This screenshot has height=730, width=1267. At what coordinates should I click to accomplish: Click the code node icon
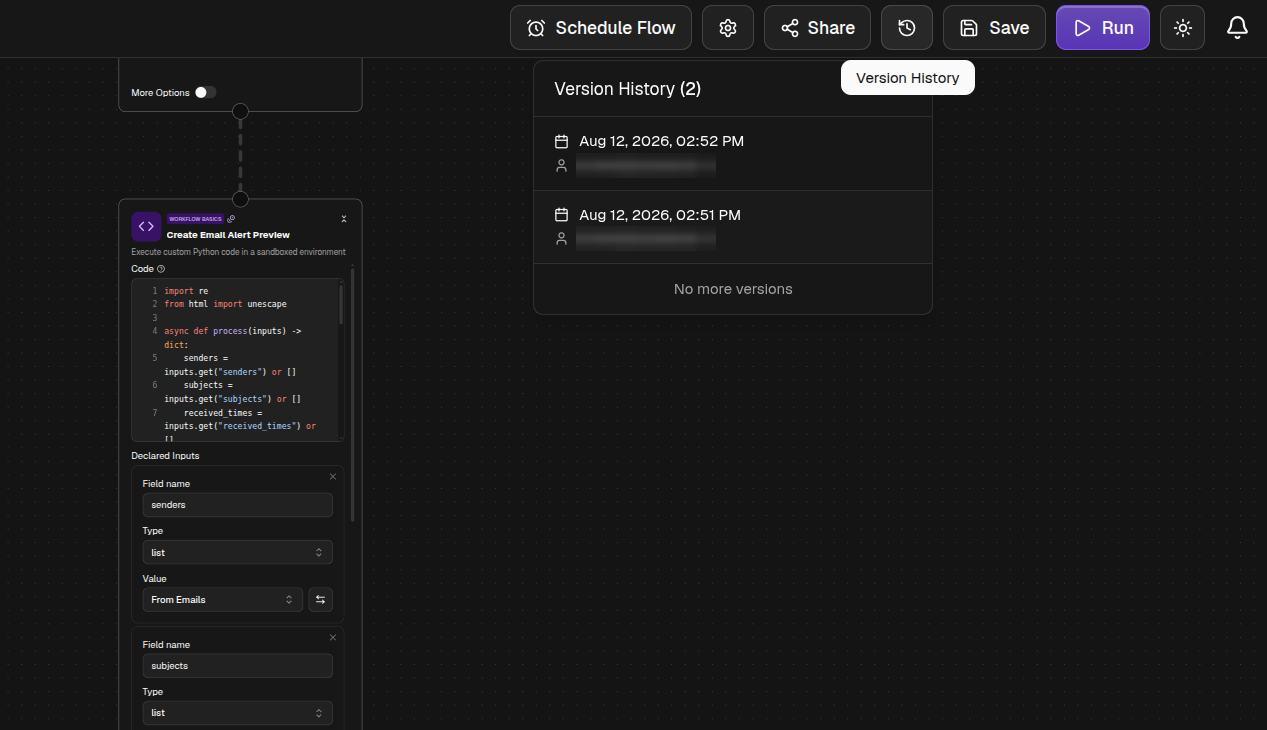pos(146,226)
